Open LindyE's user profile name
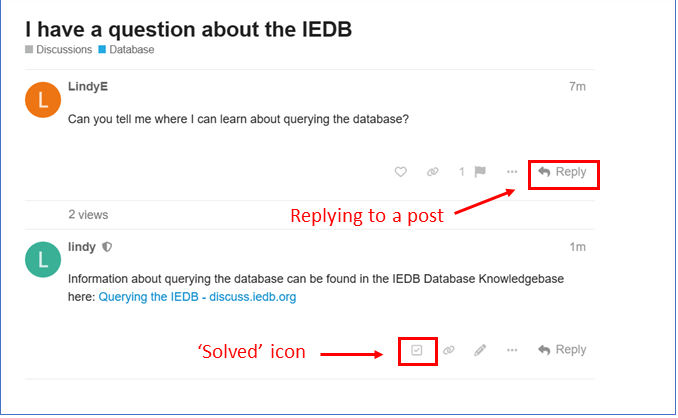678x418 pixels. pyautogui.click(x=87, y=87)
